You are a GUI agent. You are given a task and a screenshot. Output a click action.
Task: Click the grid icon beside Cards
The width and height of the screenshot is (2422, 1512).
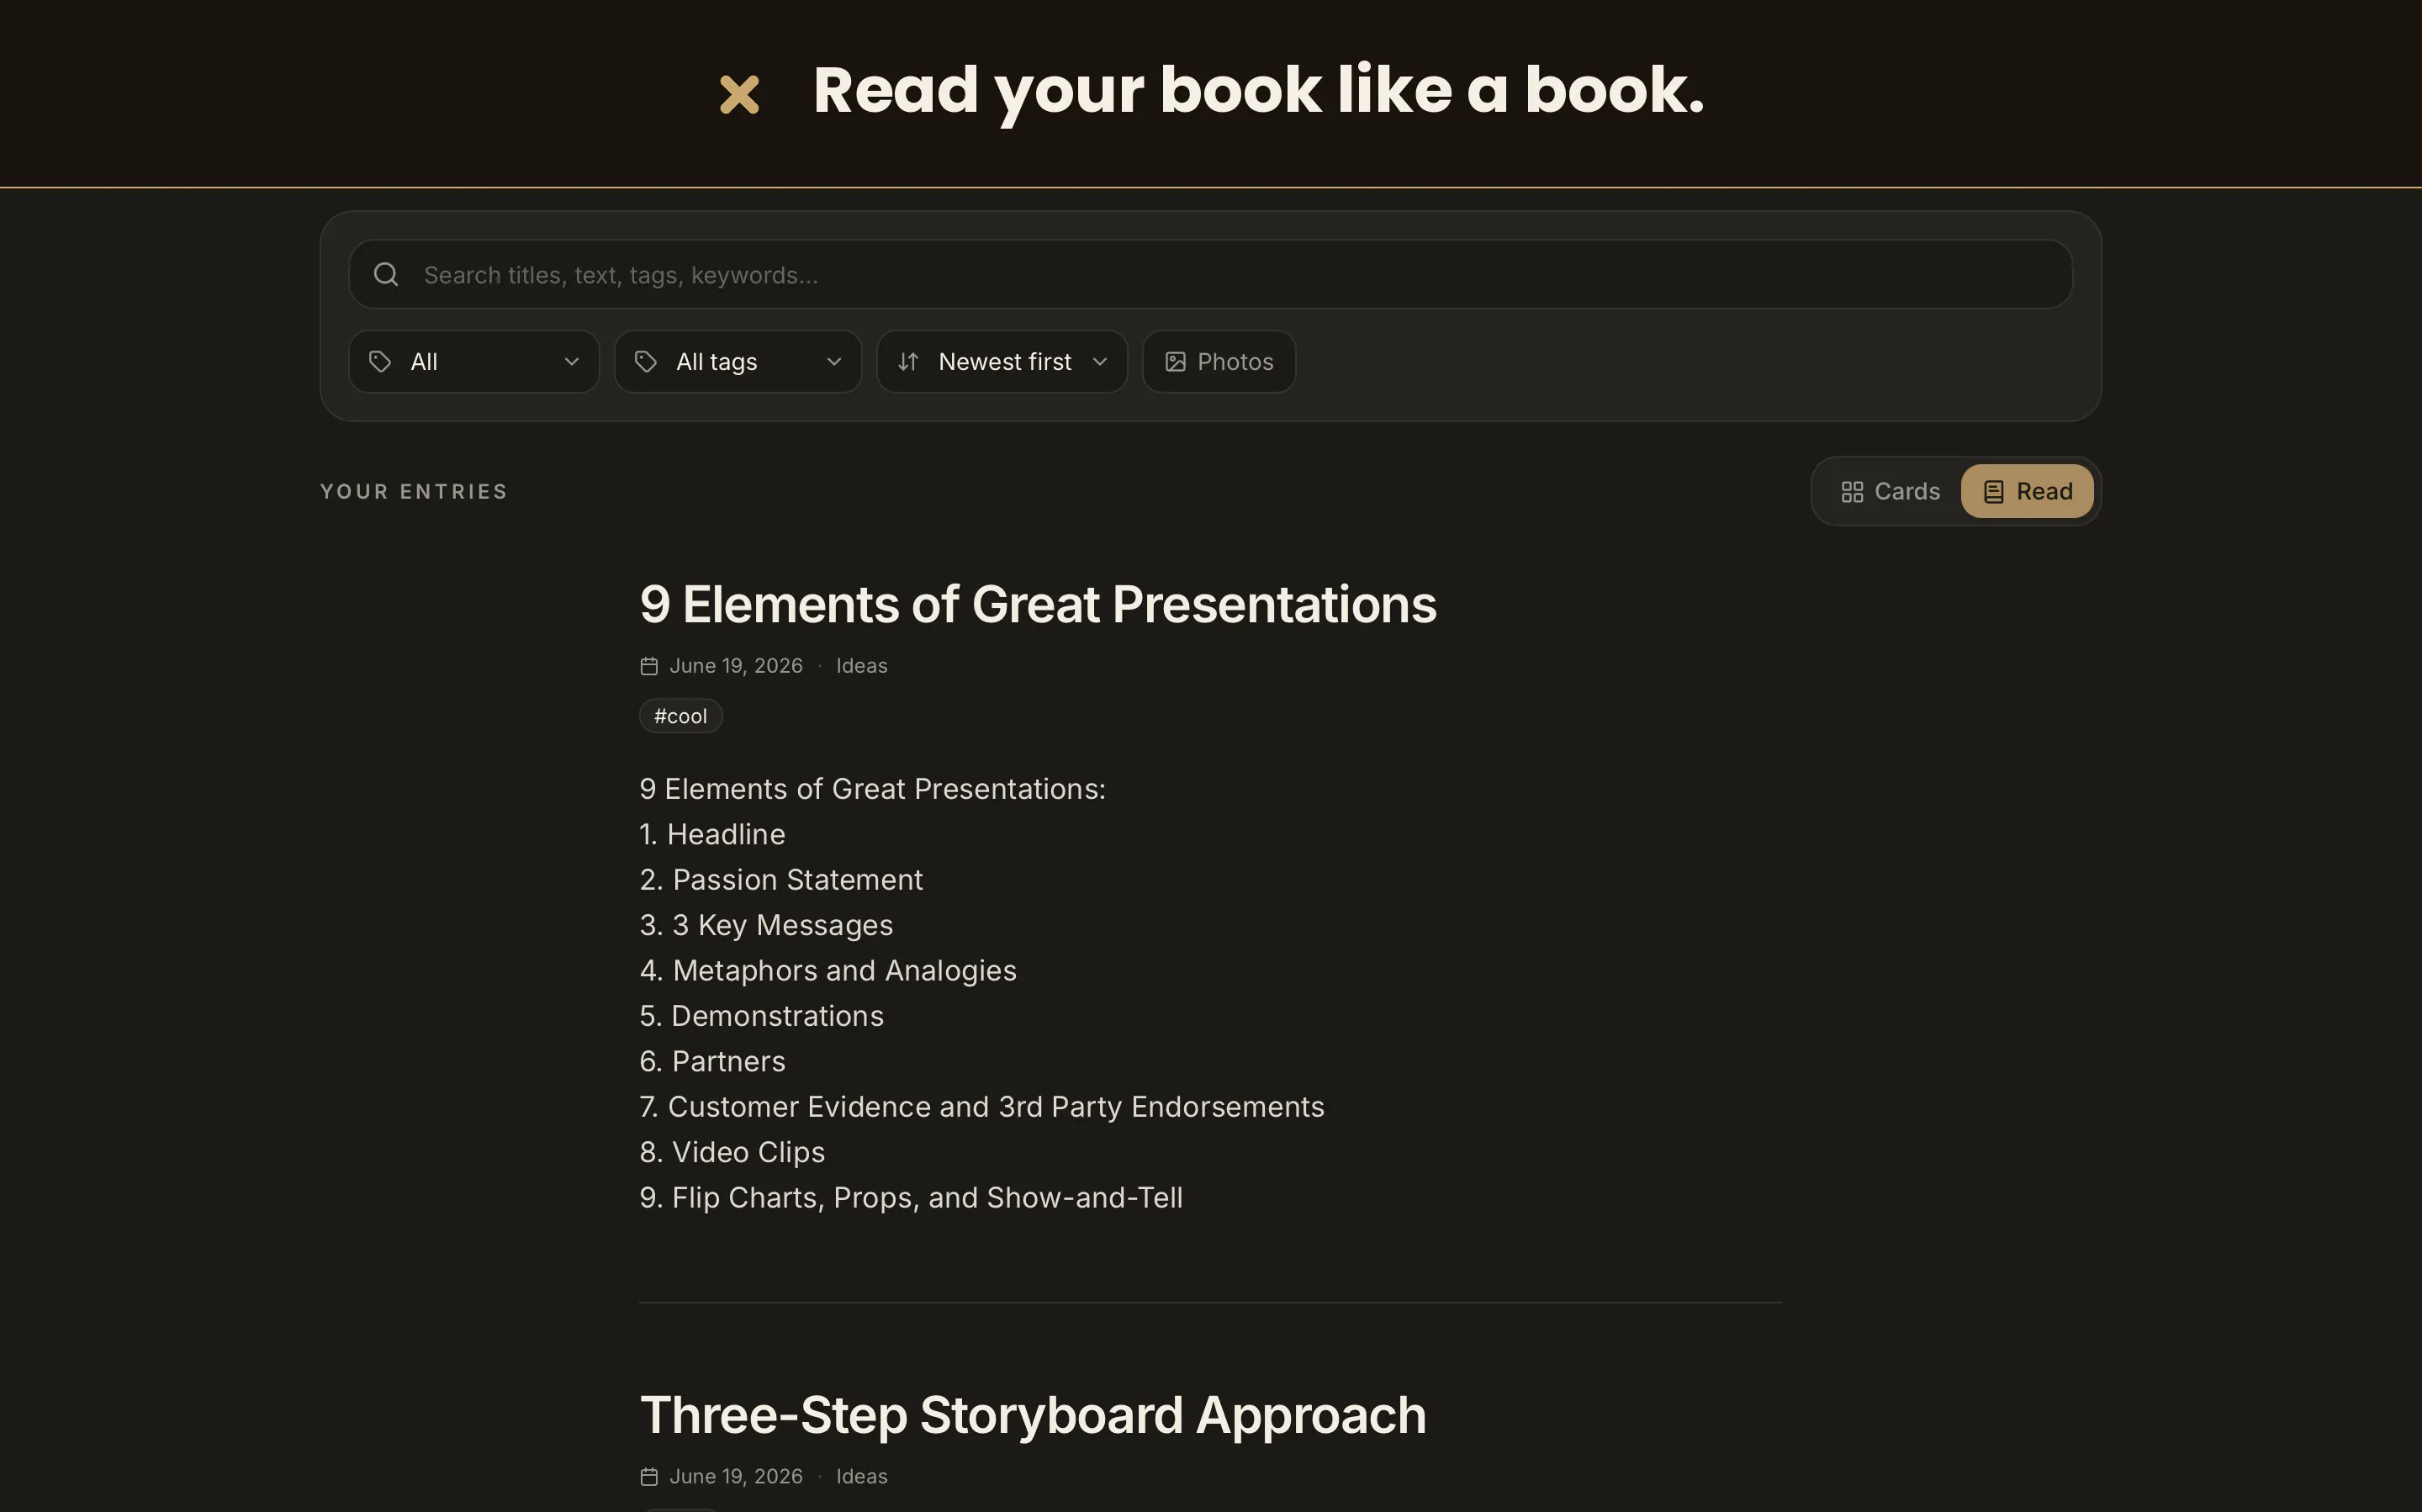pyautogui.click(x=1852, y=492)
